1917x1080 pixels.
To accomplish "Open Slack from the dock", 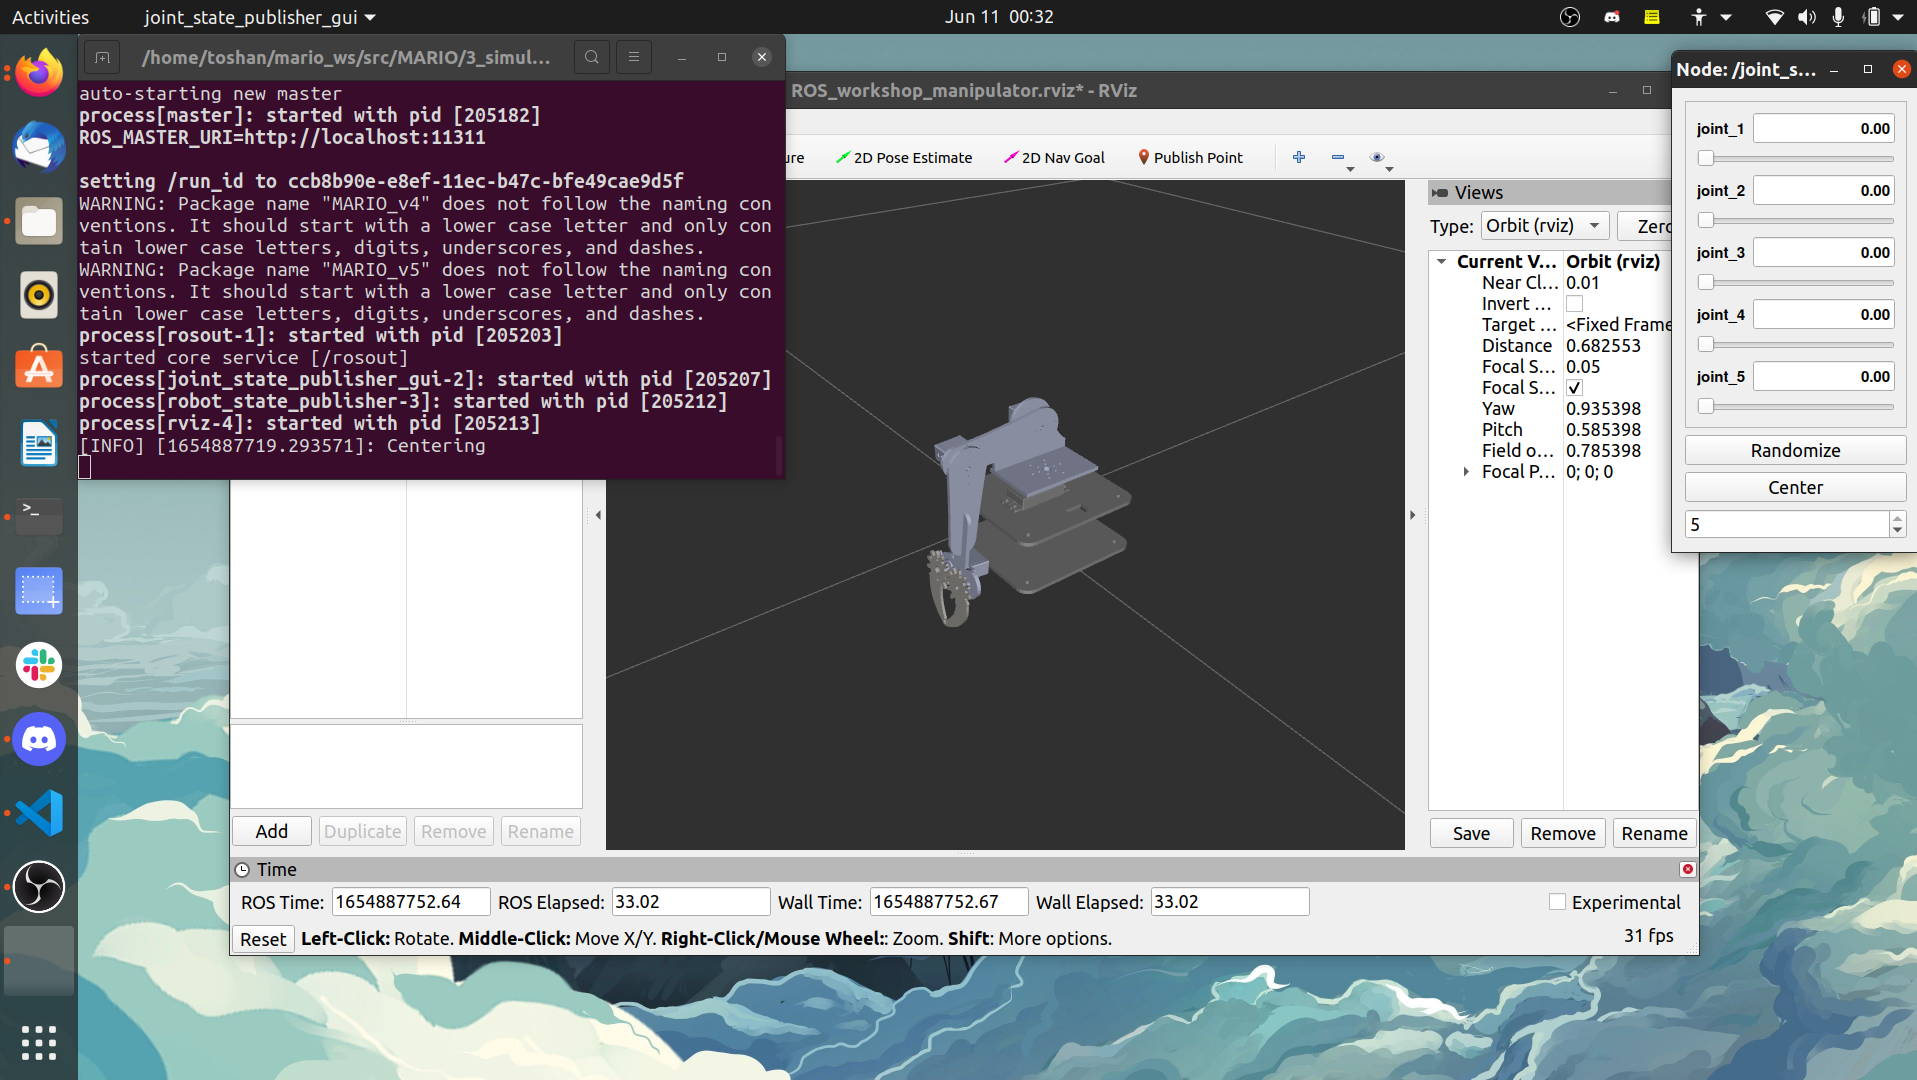I will tap(39, 665).
